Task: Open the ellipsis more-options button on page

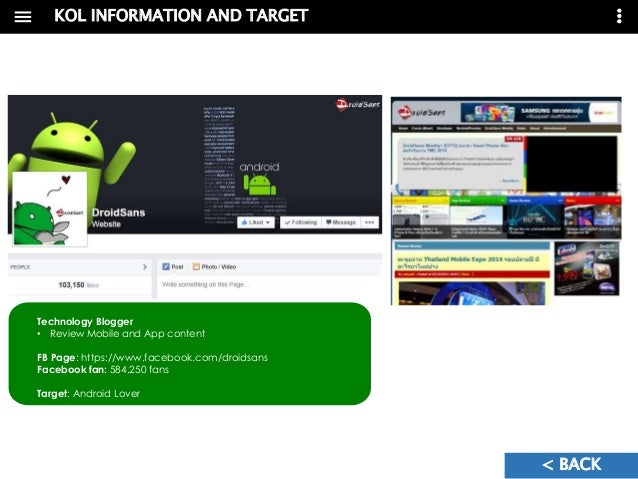Action: point(369,222)
